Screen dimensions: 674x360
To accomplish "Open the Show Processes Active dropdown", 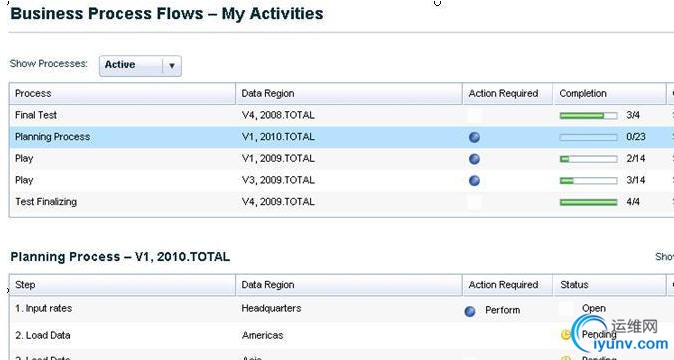I will (x=140, y=66).
